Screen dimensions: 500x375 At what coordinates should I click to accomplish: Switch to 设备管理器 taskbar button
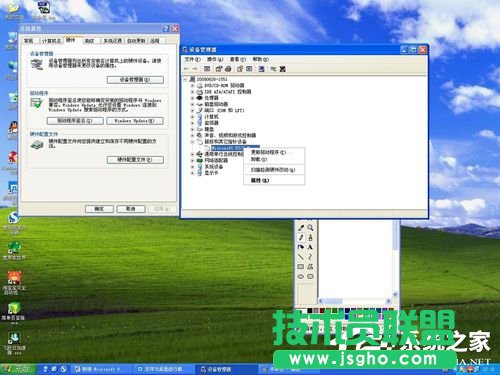228,369
